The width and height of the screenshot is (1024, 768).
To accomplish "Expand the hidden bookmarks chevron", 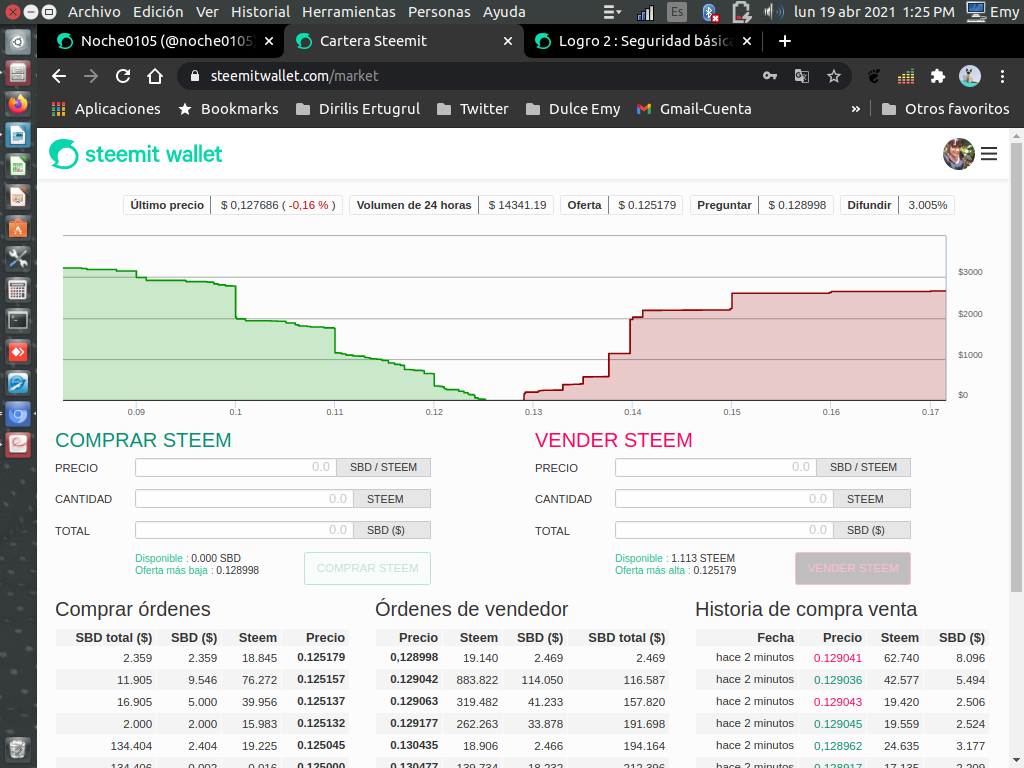I will tap(856, 109).
